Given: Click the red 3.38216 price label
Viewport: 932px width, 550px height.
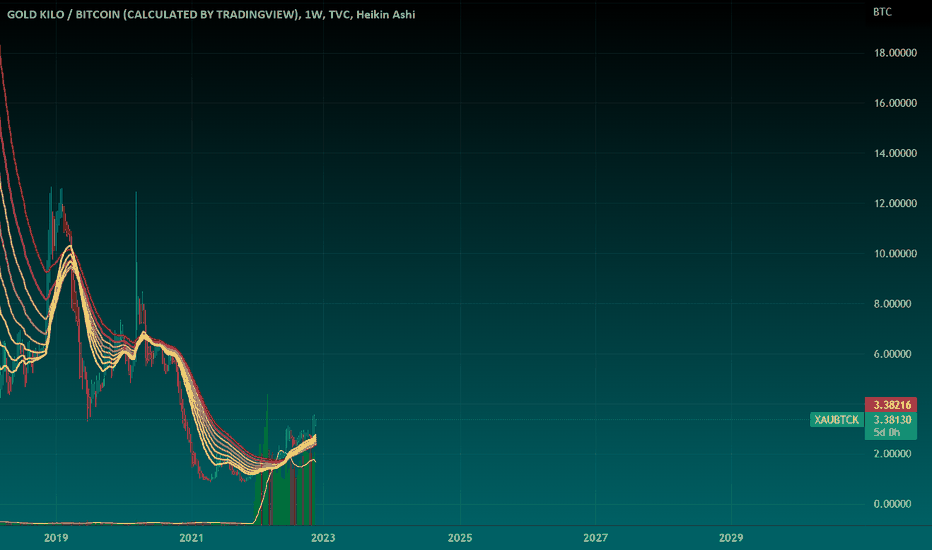Looking at the screenshot, I should click(891, 405).
